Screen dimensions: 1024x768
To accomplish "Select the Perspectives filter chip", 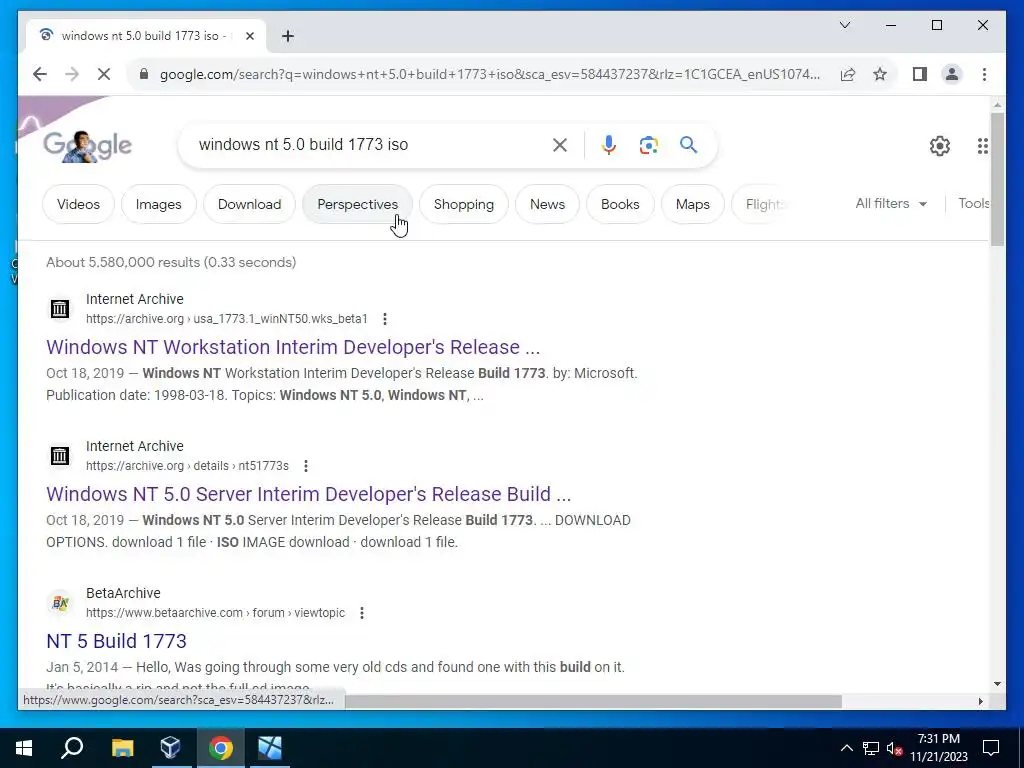I will pos(357,204).
